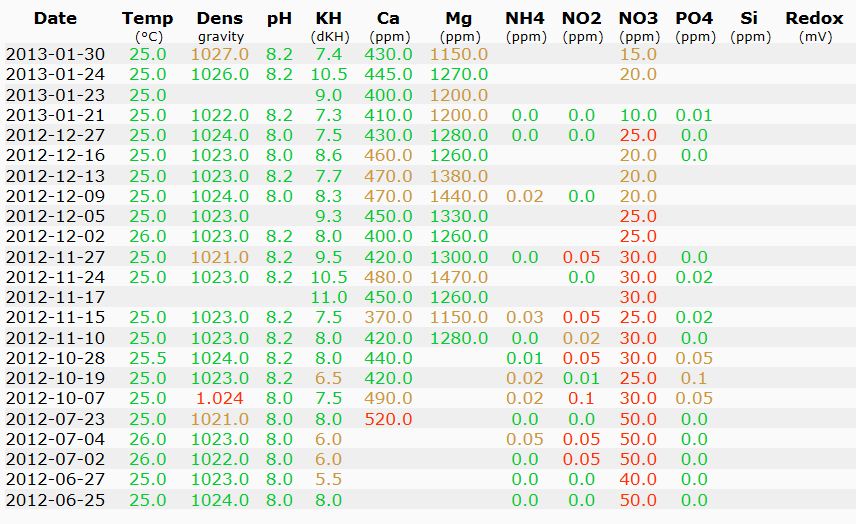Click the 1470.0 magnesium value

(x=458, y=277)
